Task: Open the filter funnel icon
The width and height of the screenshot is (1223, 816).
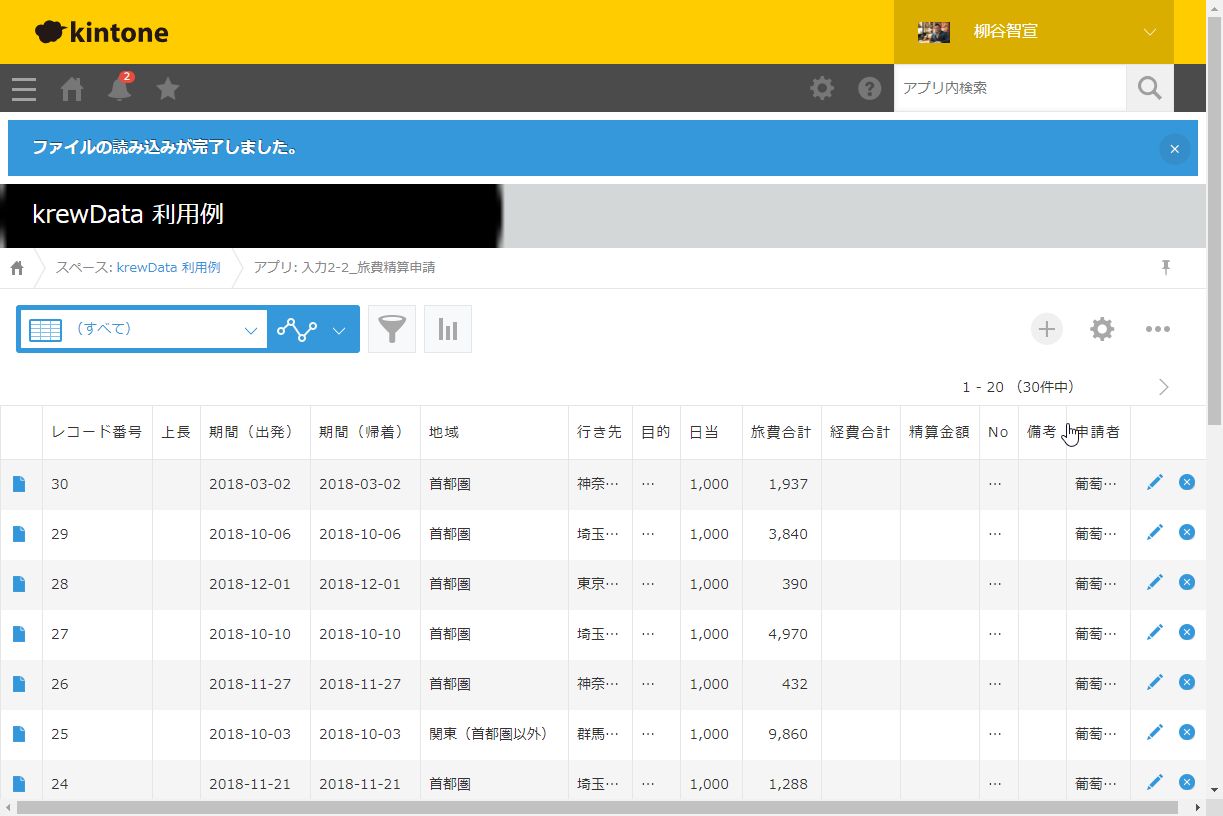Action: coord(392,329)
